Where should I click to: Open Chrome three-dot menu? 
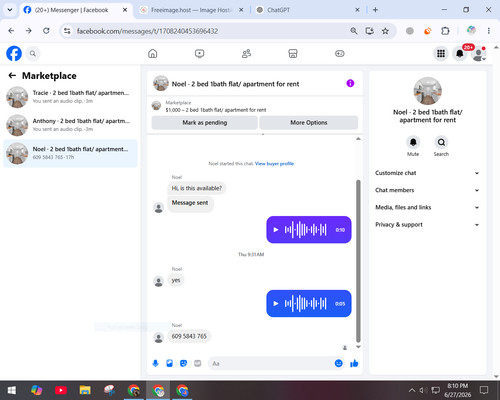489,31
